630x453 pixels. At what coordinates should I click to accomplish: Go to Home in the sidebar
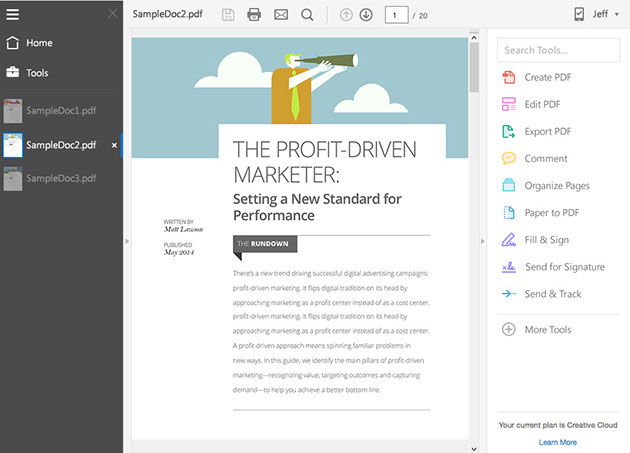pos(40,43)
